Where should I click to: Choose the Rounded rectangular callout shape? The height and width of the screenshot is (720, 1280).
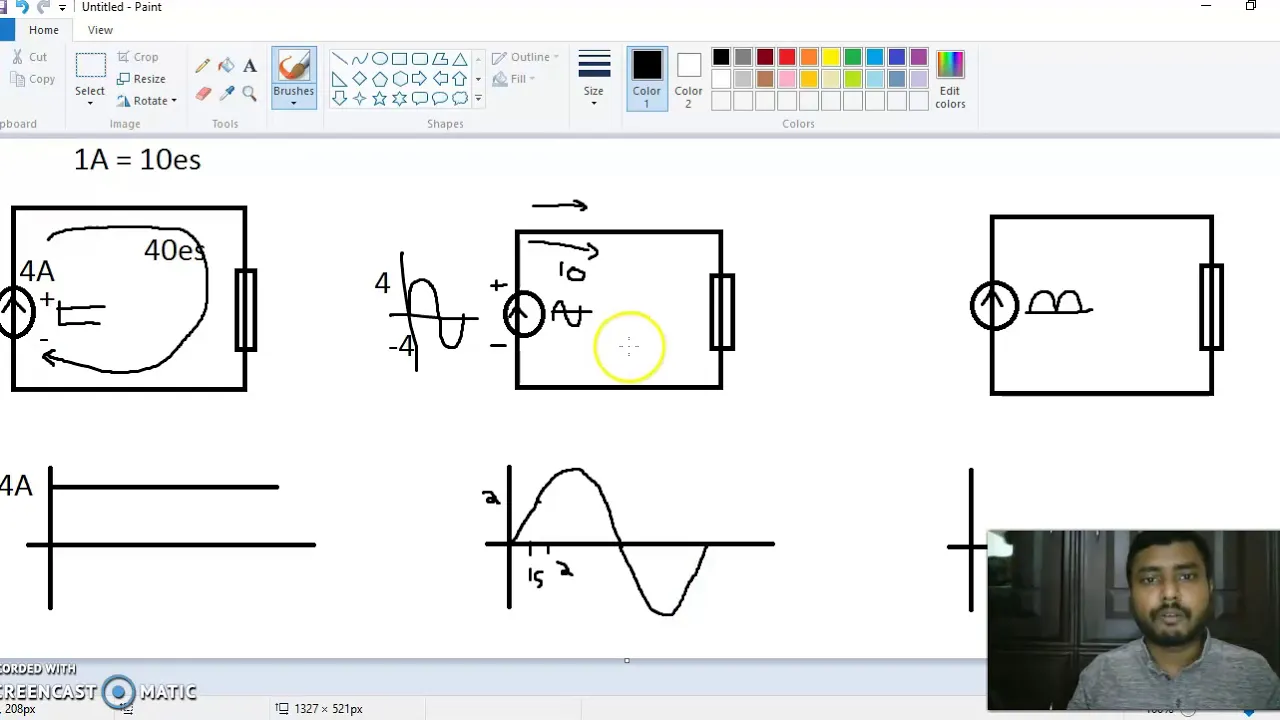[x=419, y=98]
